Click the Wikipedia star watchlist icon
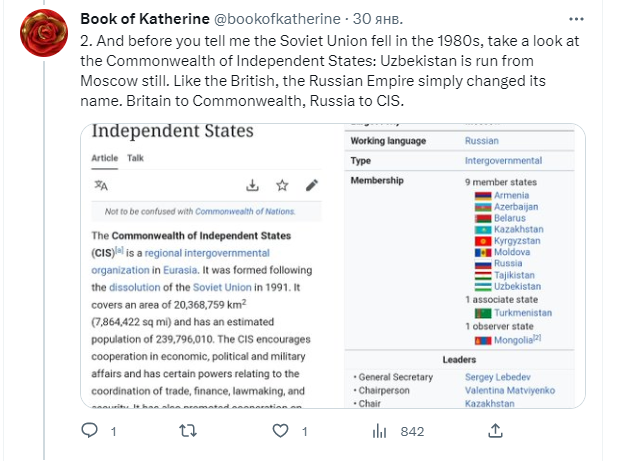Viewport: 619px width, 461px height. coord(282,185)
